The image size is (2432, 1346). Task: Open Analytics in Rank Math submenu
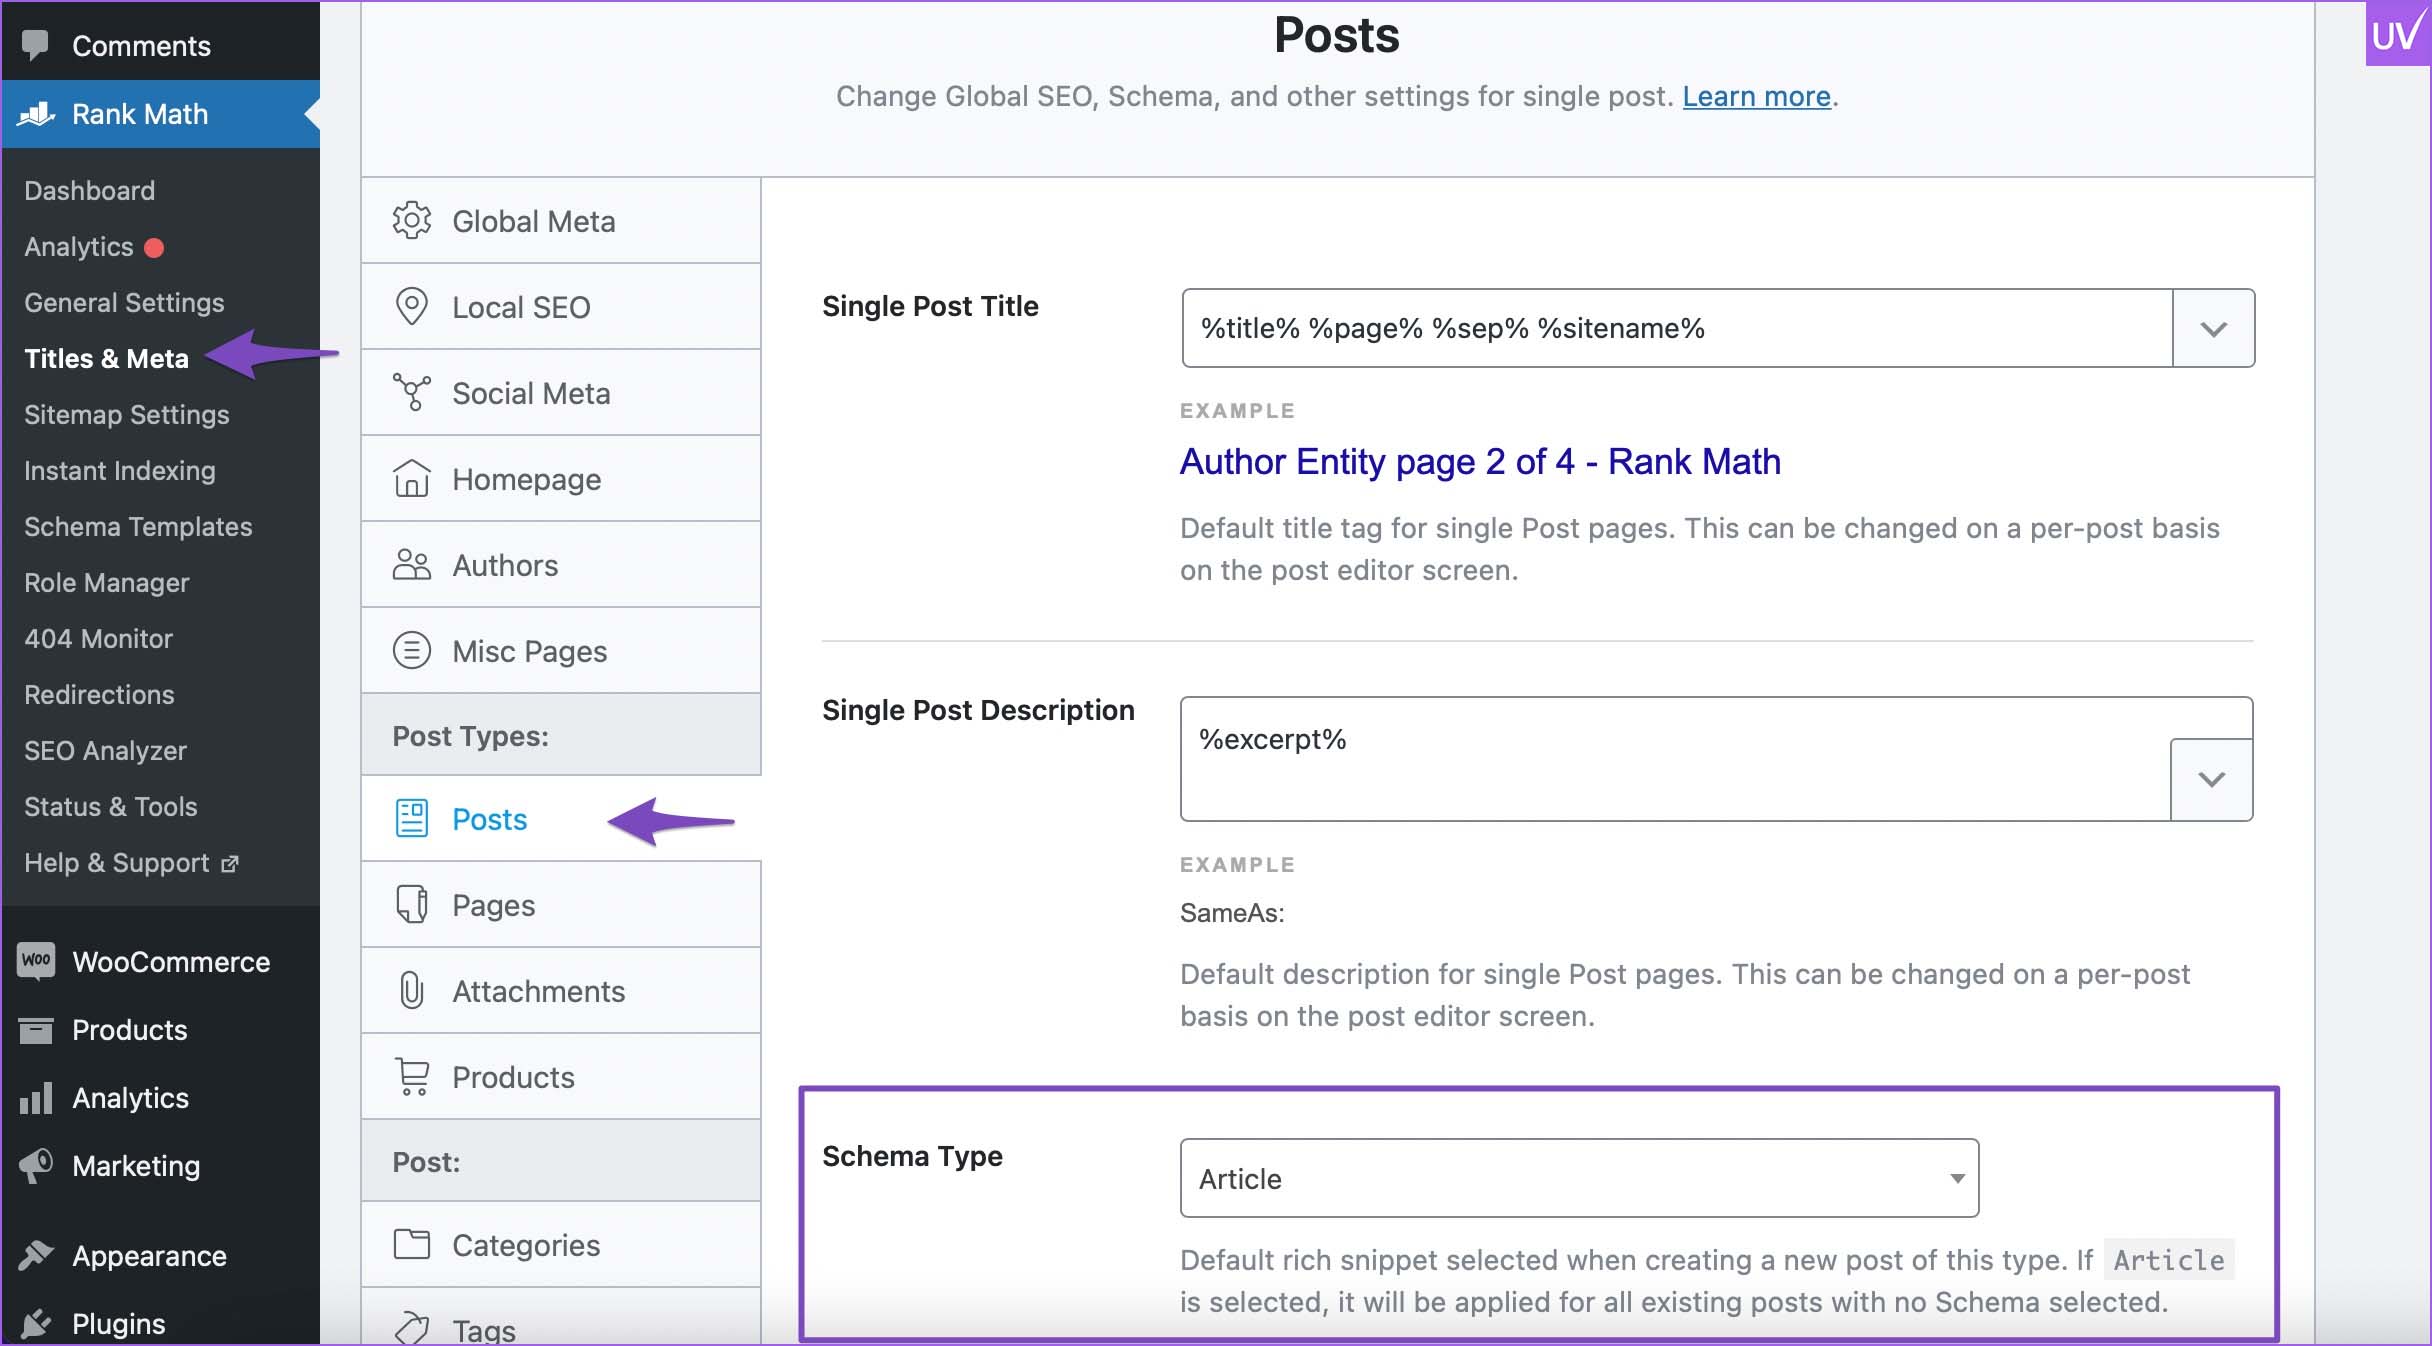pyautogui.click(x=79, y=246)
